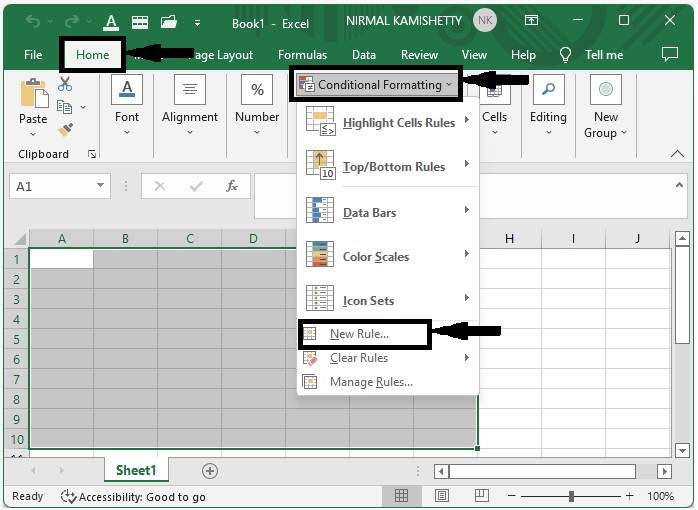
Task: Click the Format Painter brush icon
Action: click(x=65, y=130)
